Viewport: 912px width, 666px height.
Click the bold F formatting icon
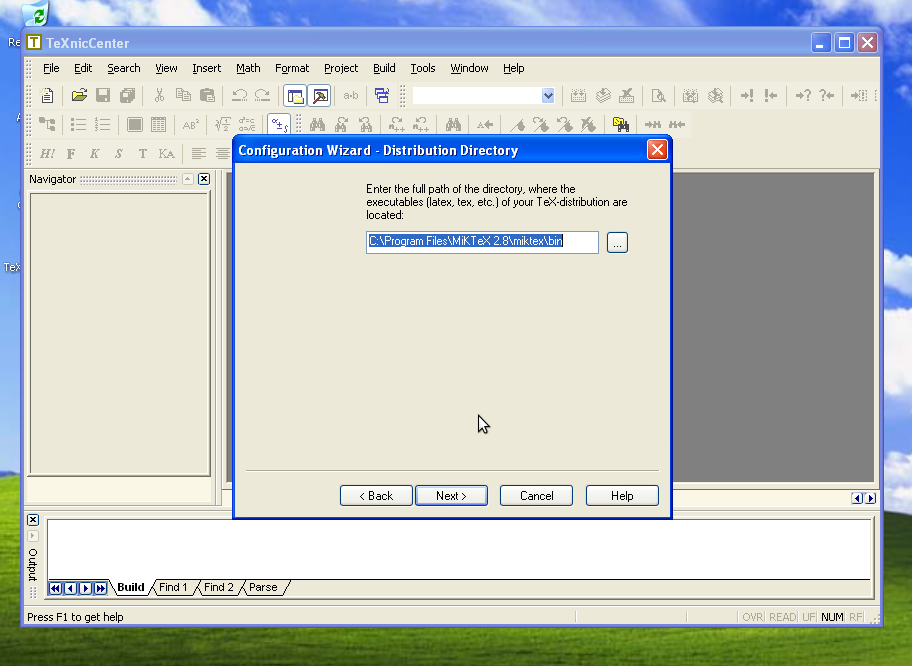click(71, 154)
